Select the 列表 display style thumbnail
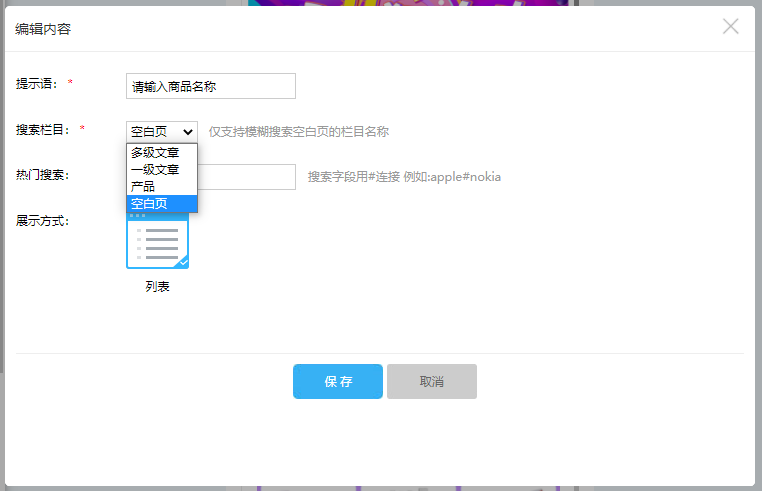 [157, 241]
